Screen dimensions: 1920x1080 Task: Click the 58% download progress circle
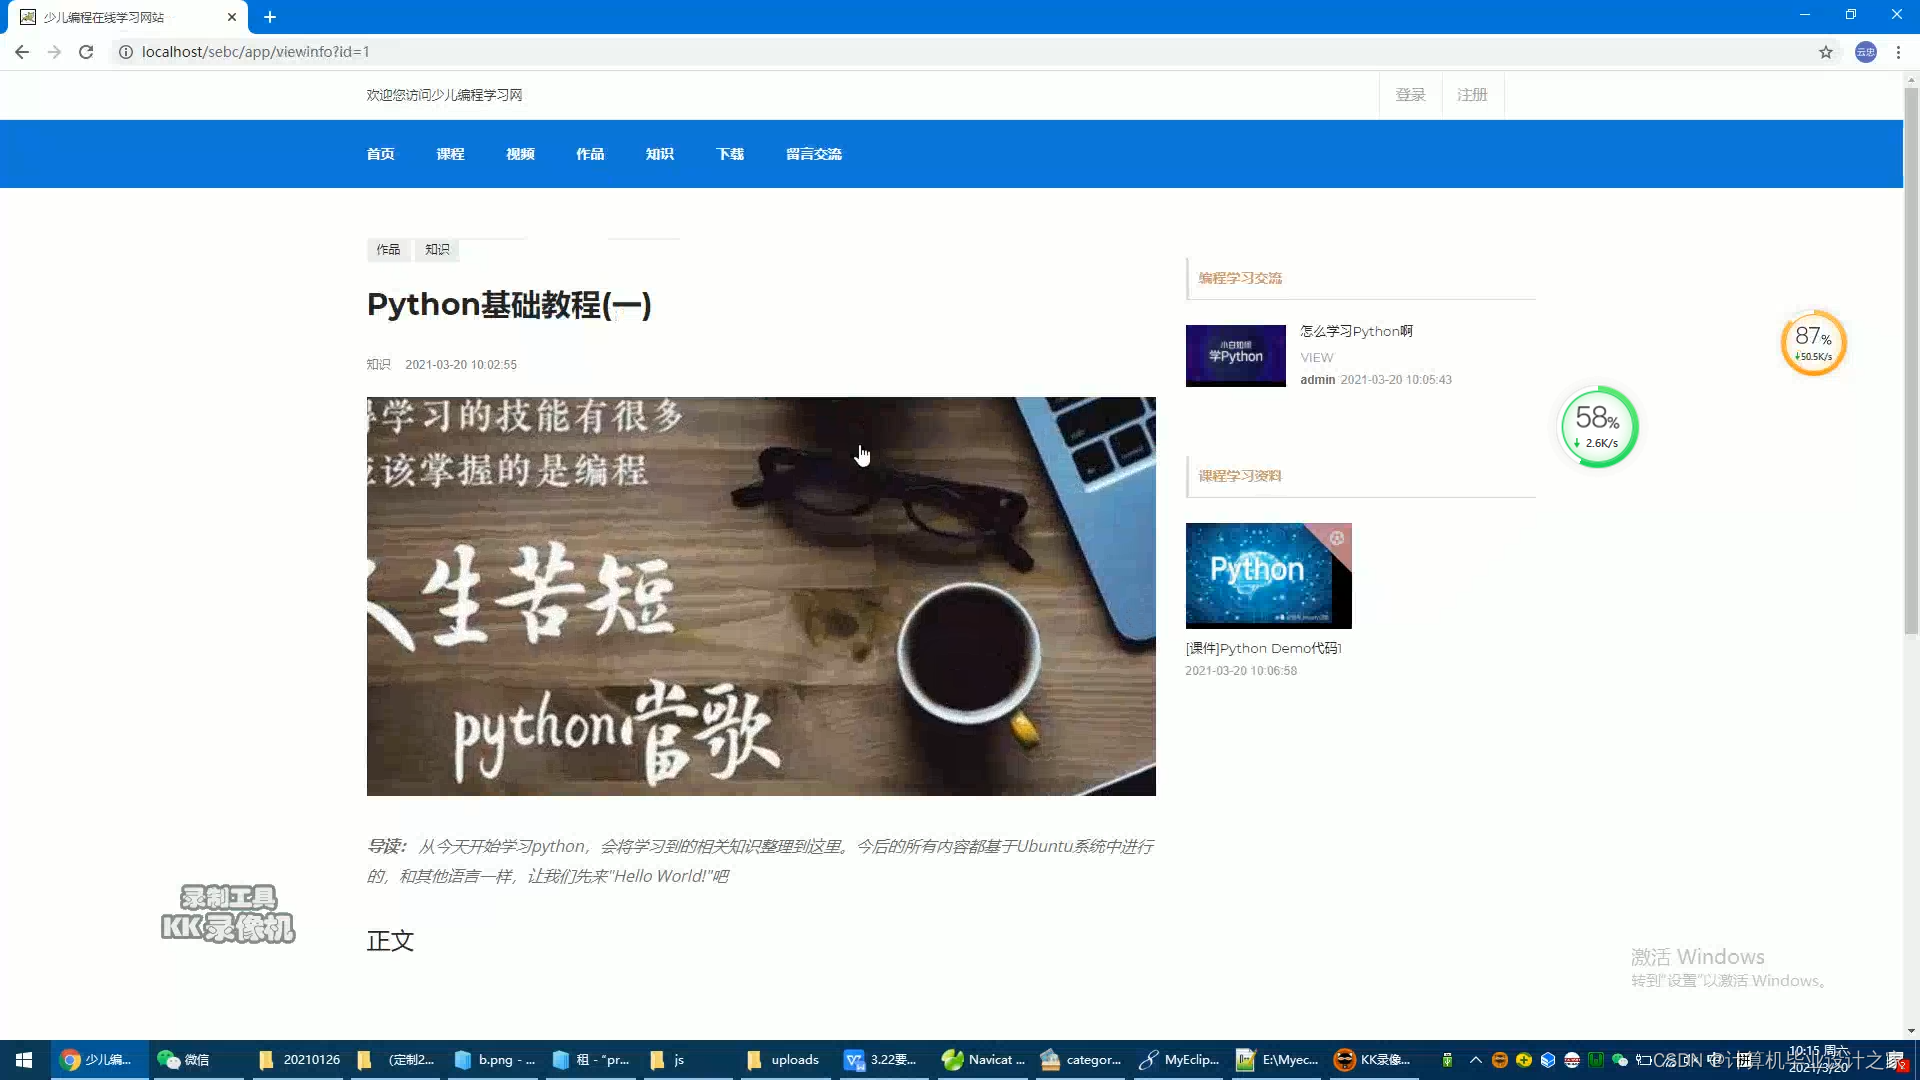[1597, 426]
